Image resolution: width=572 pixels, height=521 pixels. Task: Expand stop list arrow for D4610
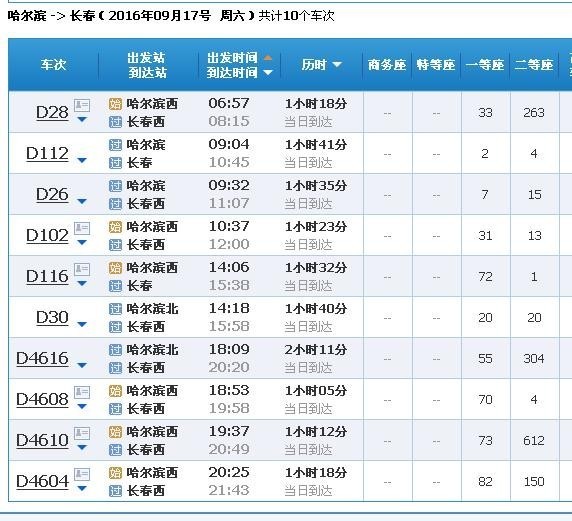pos(82,447)
